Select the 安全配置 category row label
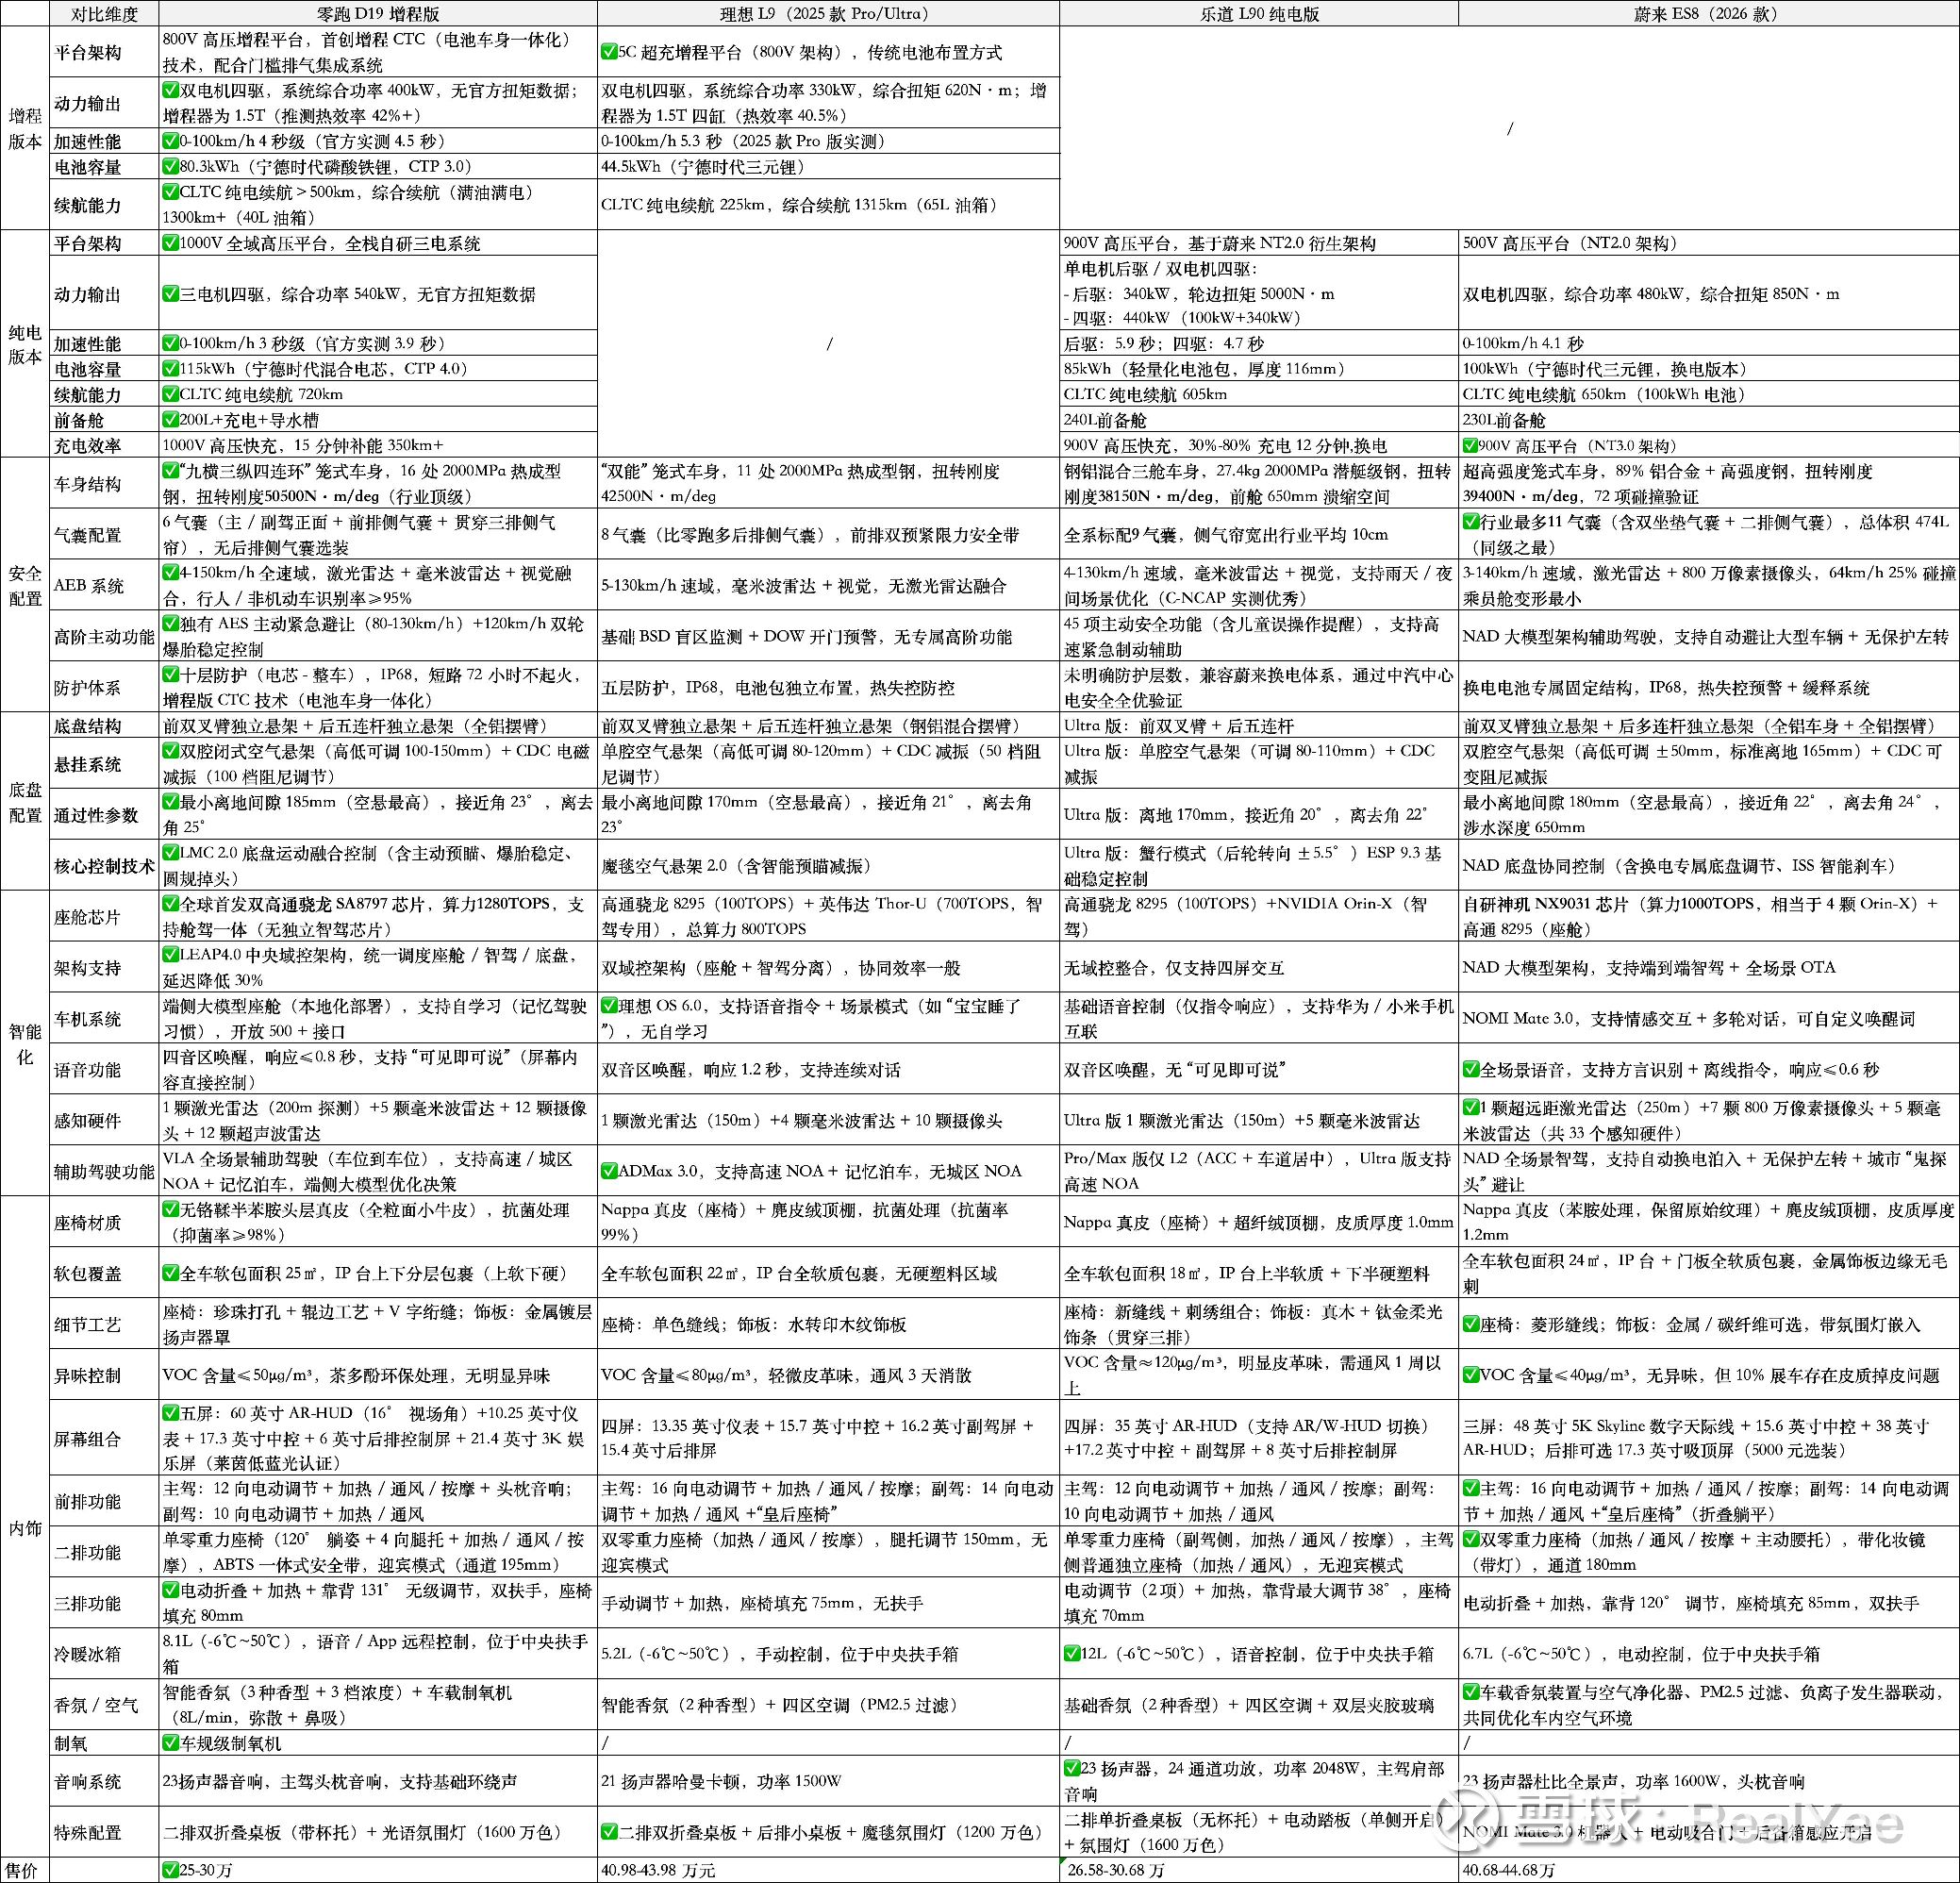The width and height of the screenshot is (1960, 1883). [x=25, y=585]
